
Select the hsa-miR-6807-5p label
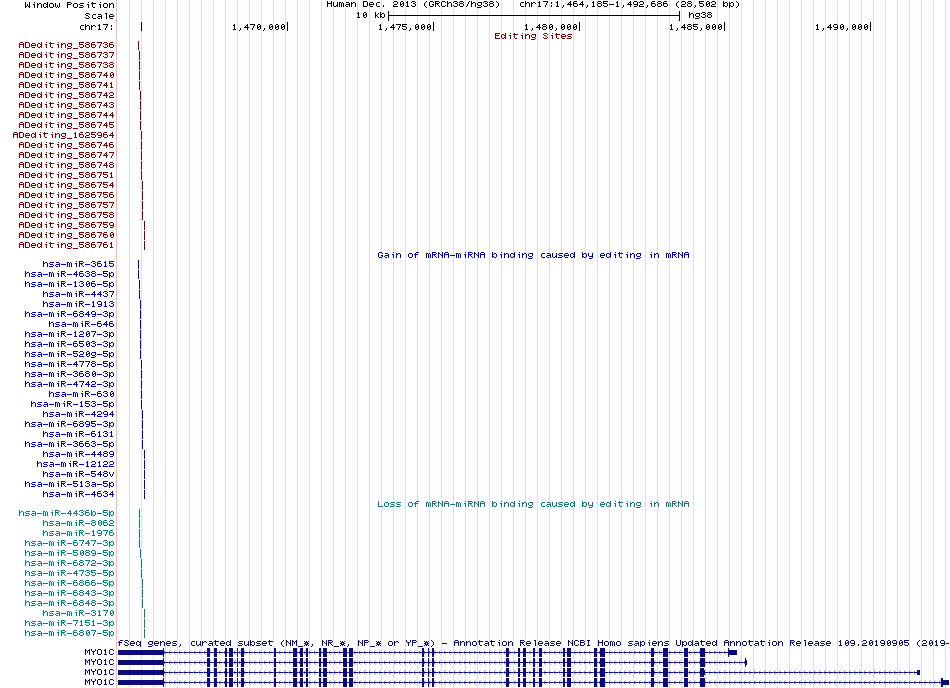(69, 633)
